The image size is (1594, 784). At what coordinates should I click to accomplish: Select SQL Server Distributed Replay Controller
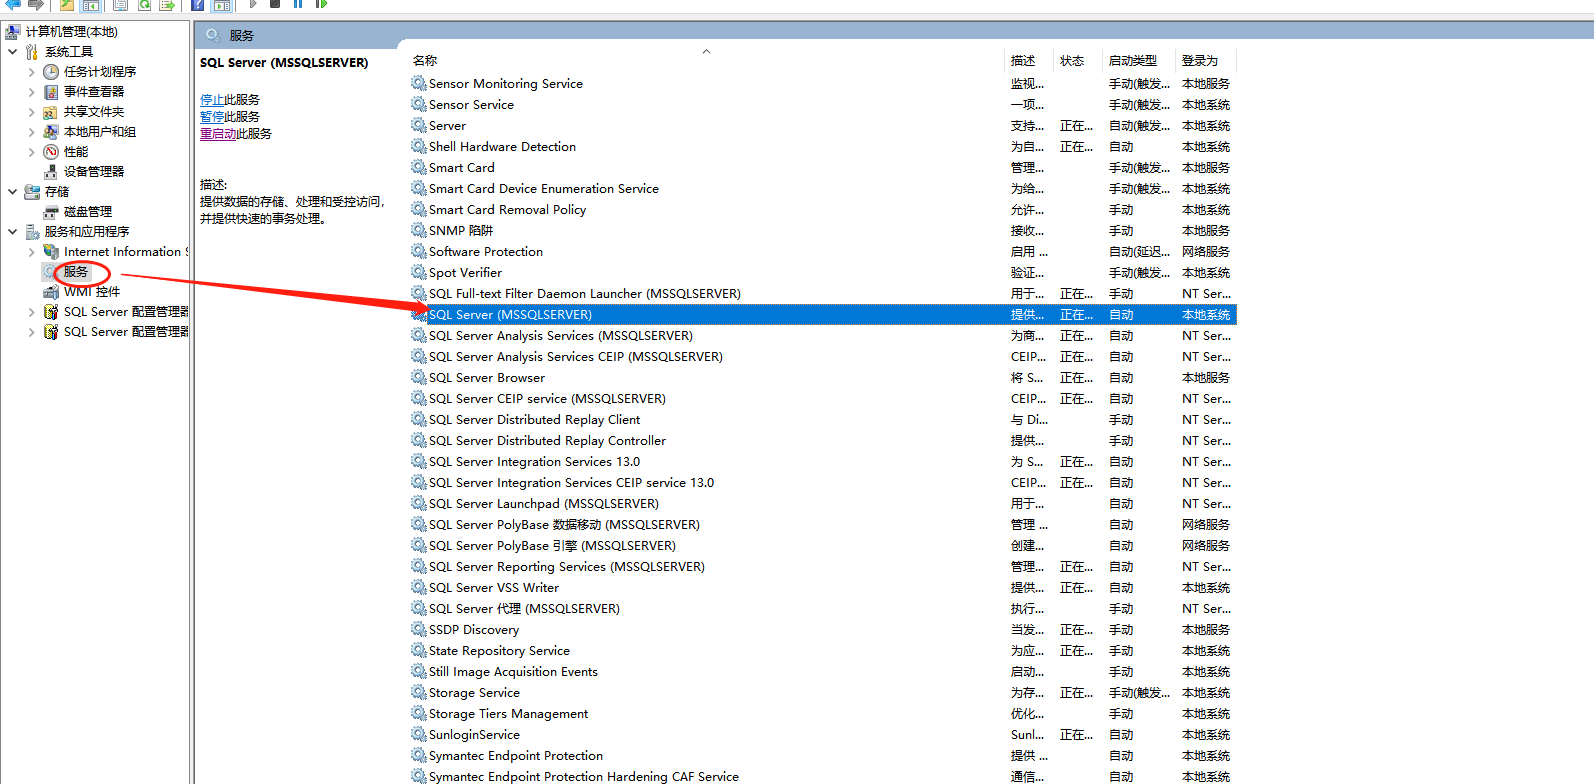(x=823, y=440)
